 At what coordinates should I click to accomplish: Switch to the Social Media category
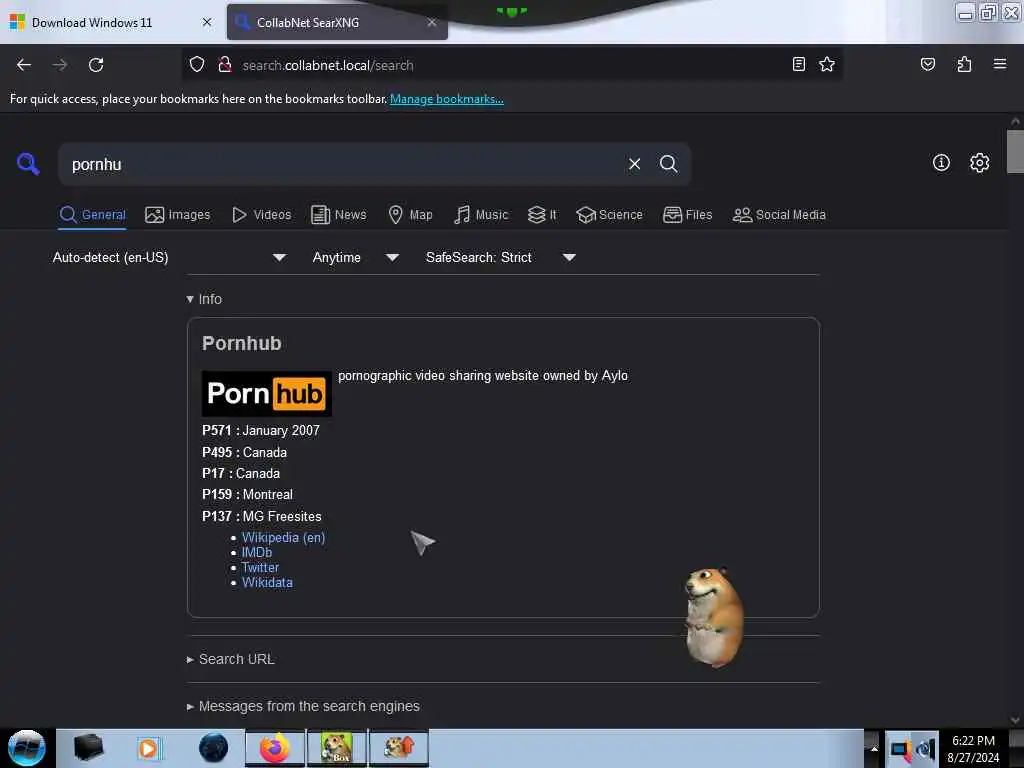coord(779,215)
